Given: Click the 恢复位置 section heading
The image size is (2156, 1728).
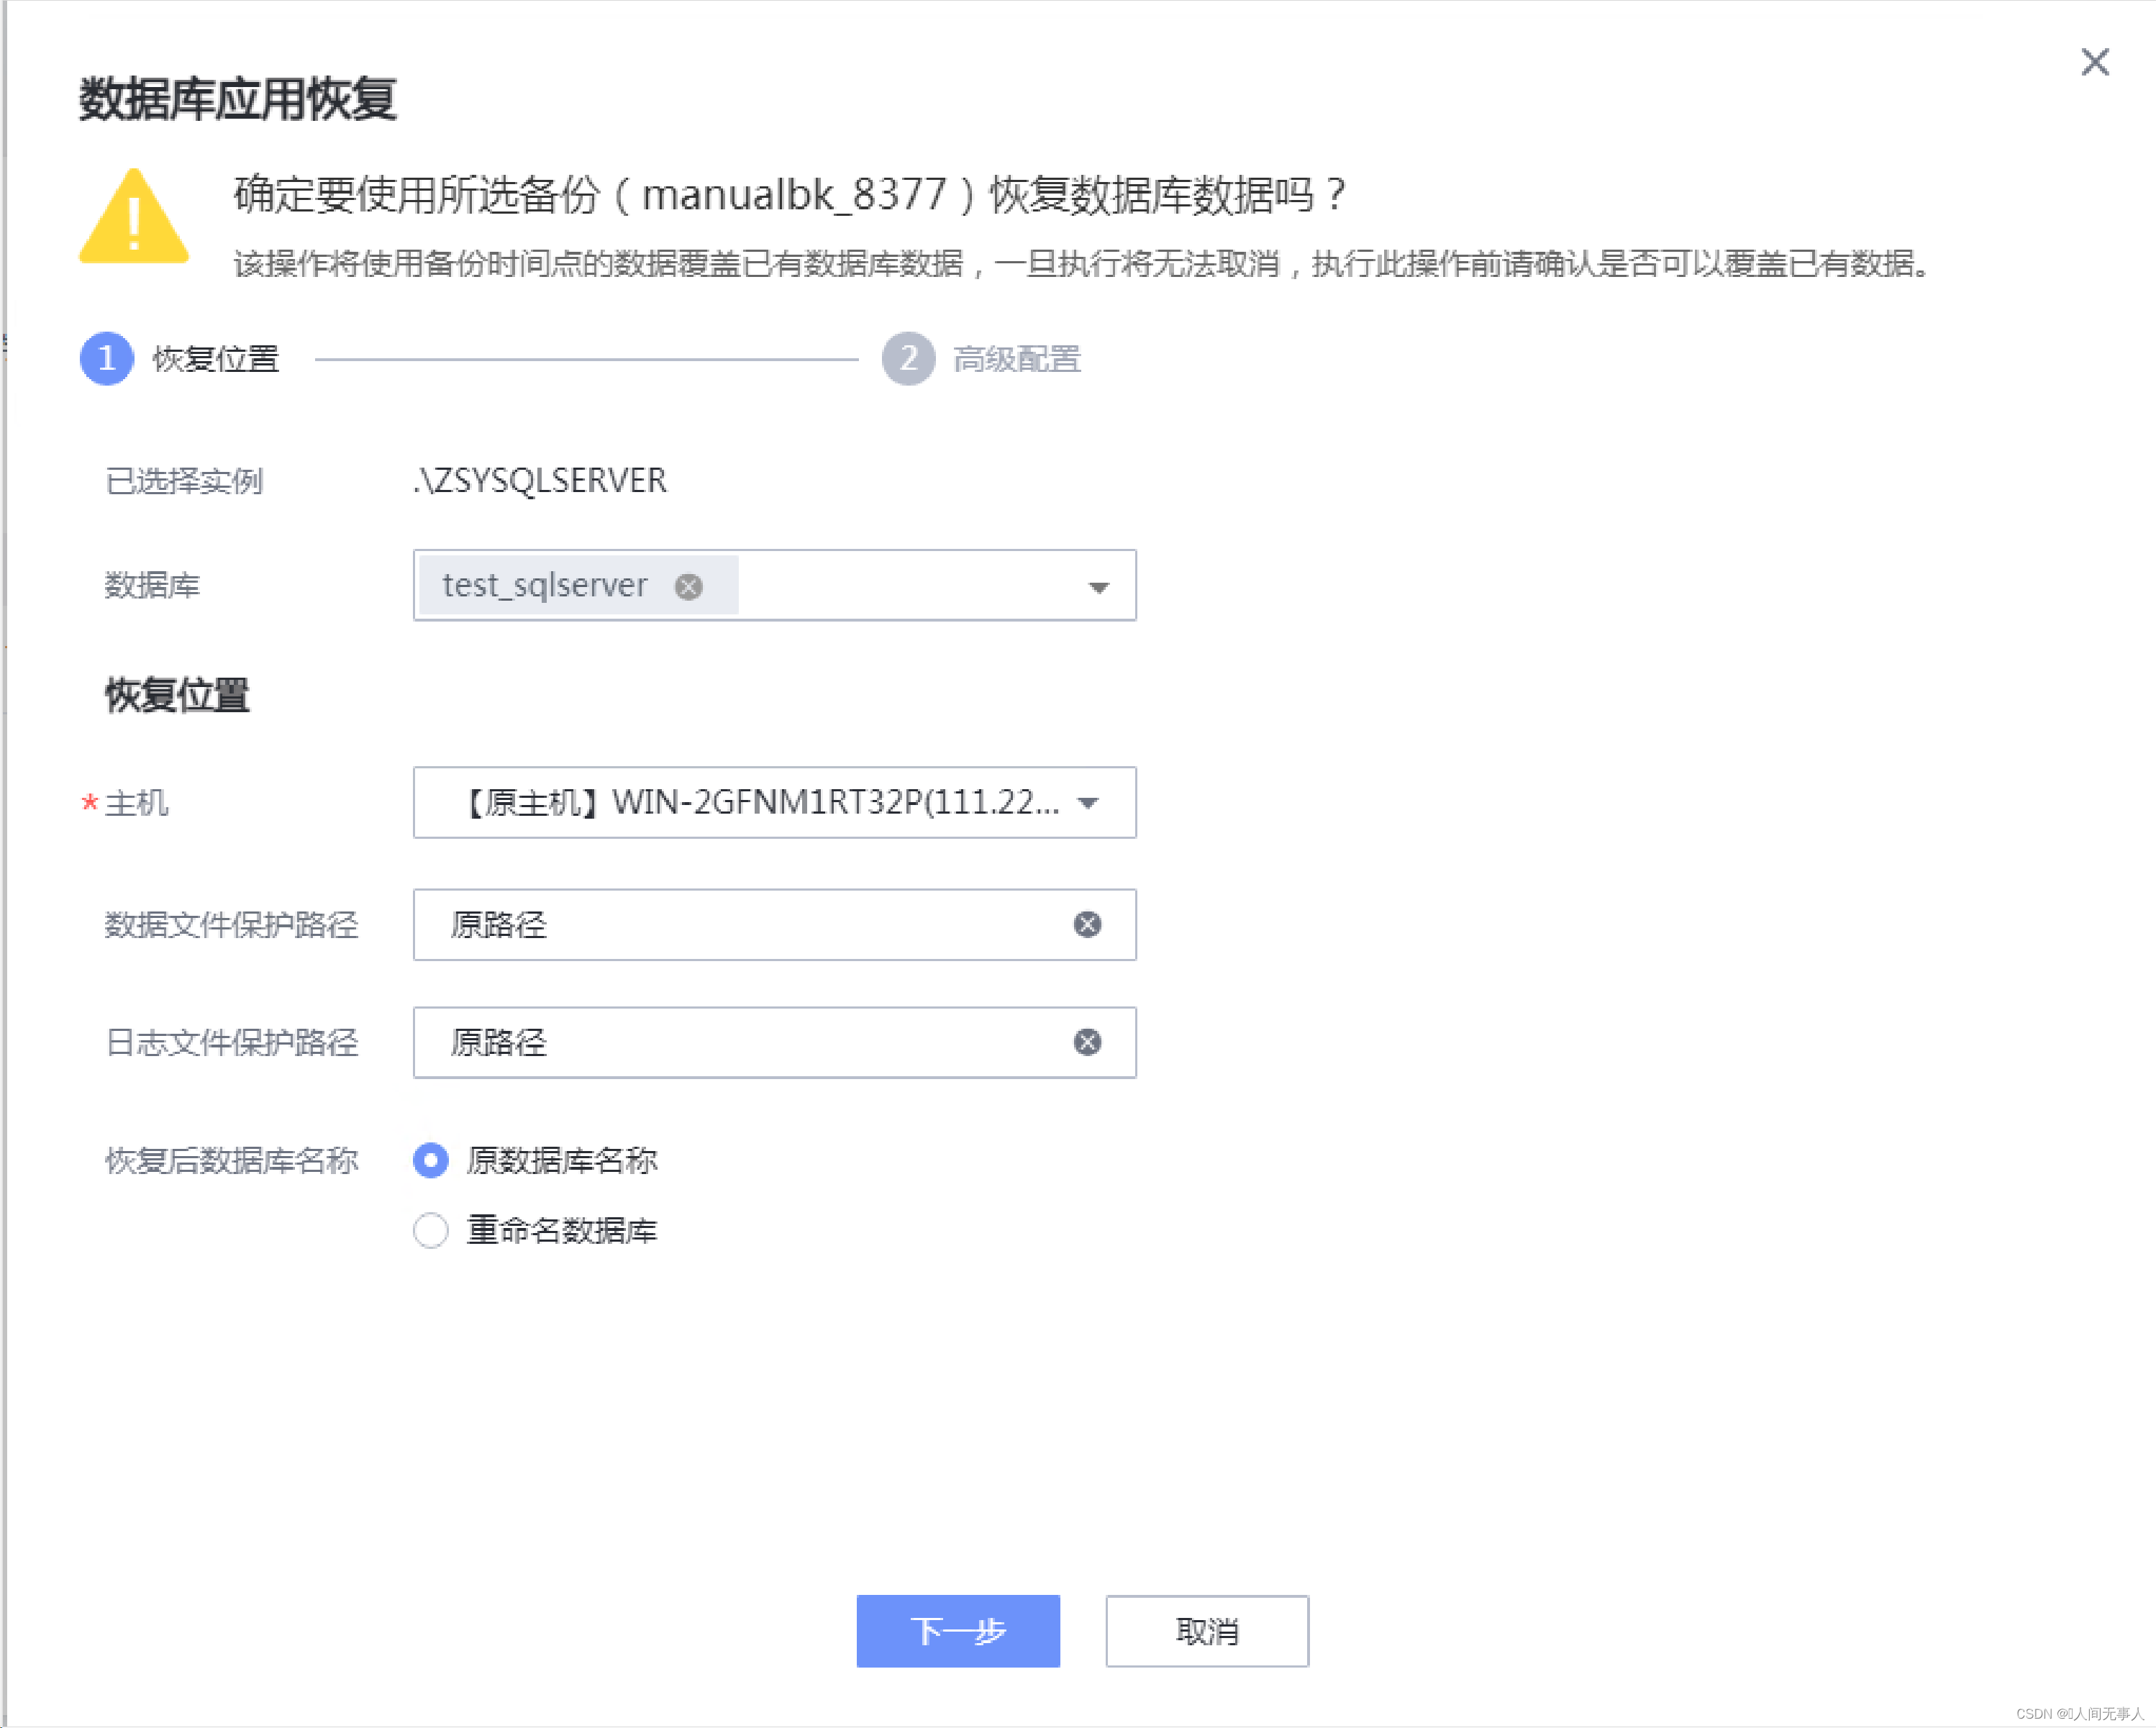Looking at the screenshot, I should tap(177, 695).
